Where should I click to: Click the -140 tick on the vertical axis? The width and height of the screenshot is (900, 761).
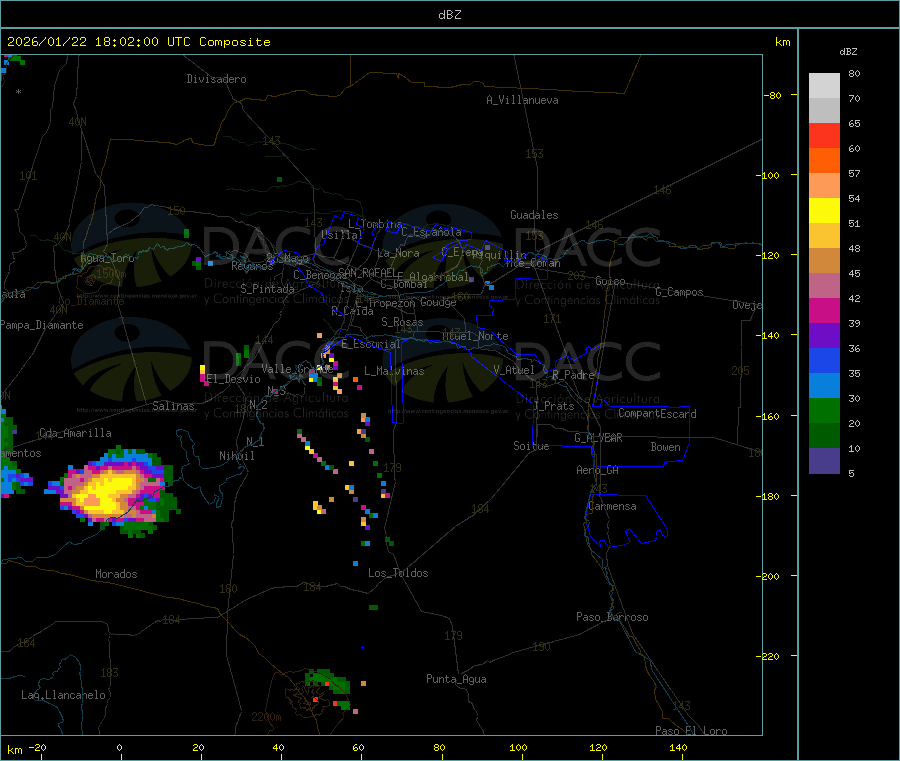[770, 335]
